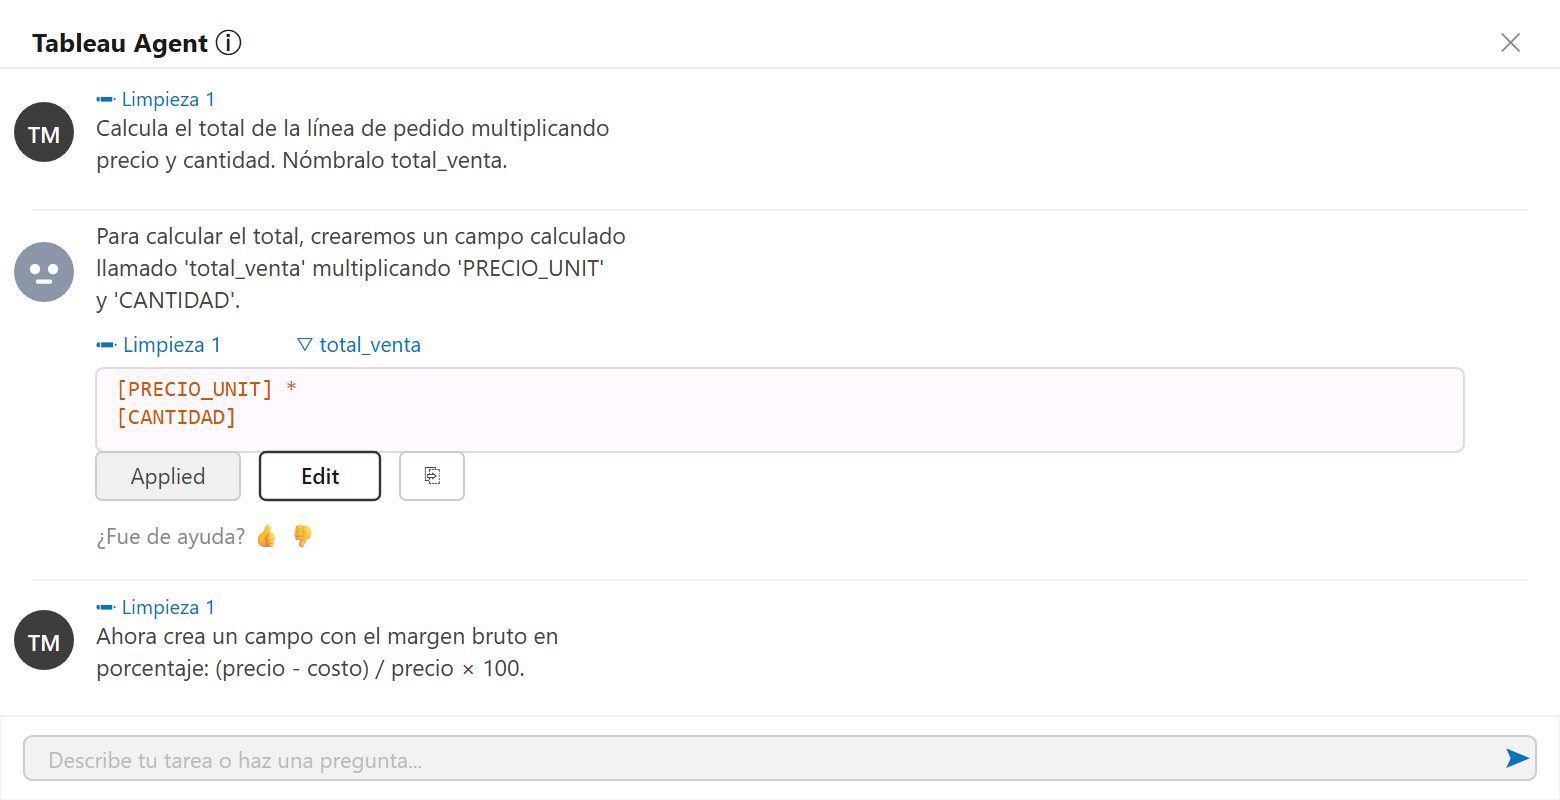The height and width of the screenshot is (800, 1560).
Task: Give thumbs up feedback
Action: (x=266, y=537)
